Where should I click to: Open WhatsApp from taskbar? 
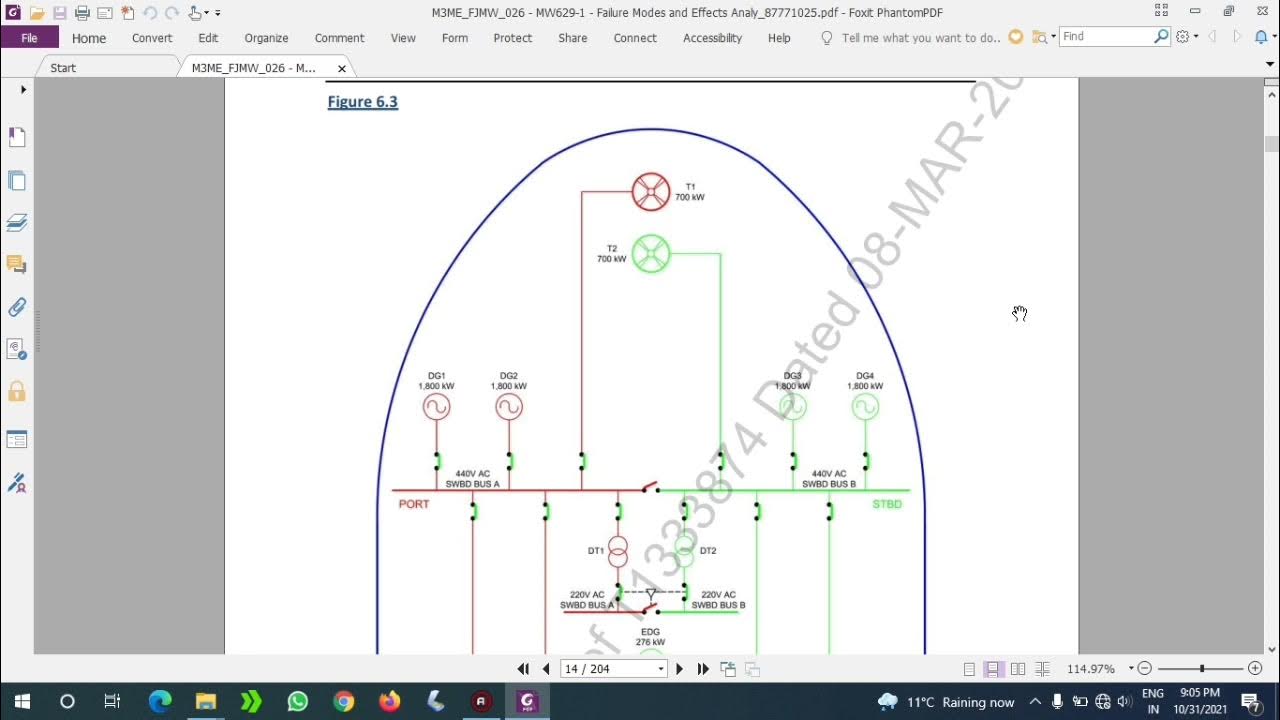pos(297,701)
